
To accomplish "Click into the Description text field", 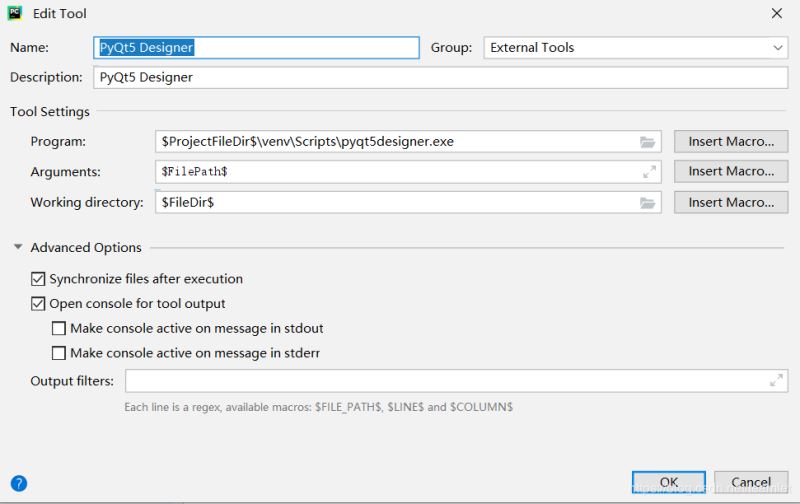I will pos(440,77).
